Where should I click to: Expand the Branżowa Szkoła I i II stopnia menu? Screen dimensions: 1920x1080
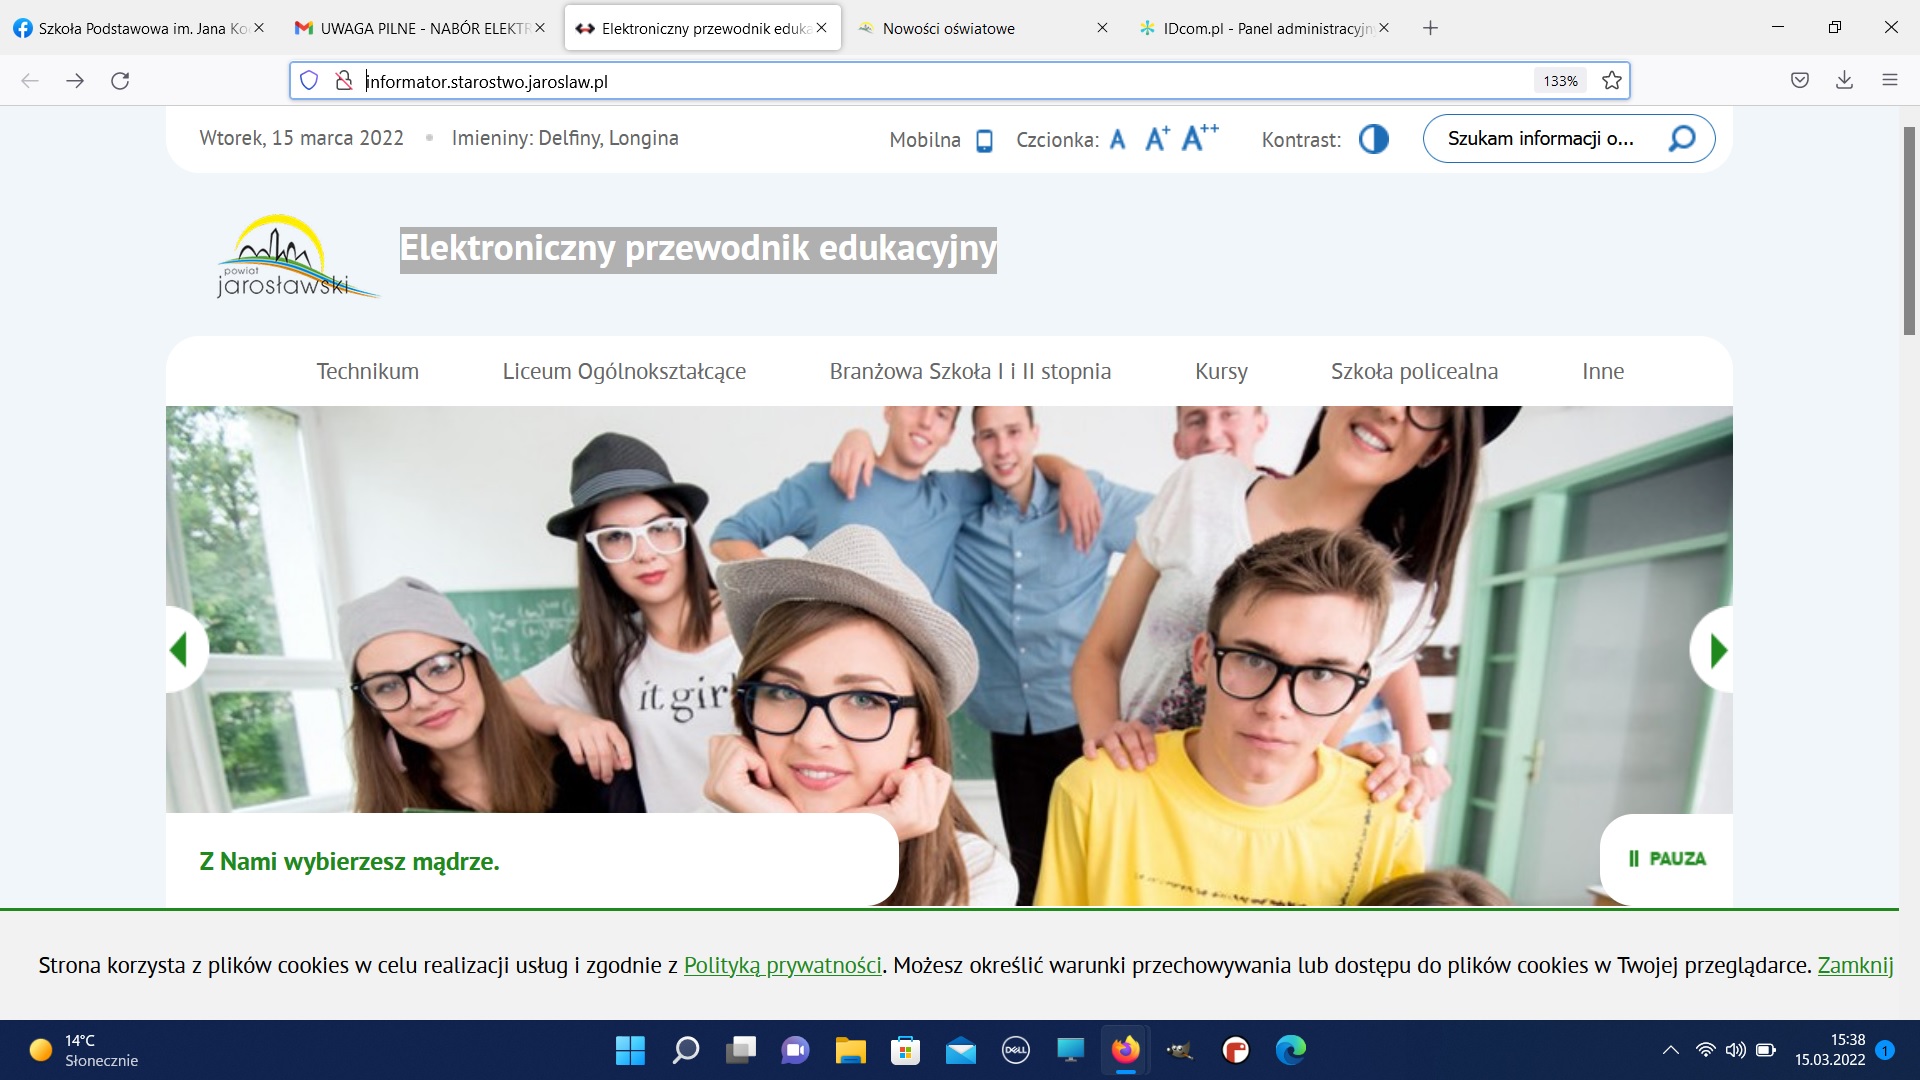969,372
